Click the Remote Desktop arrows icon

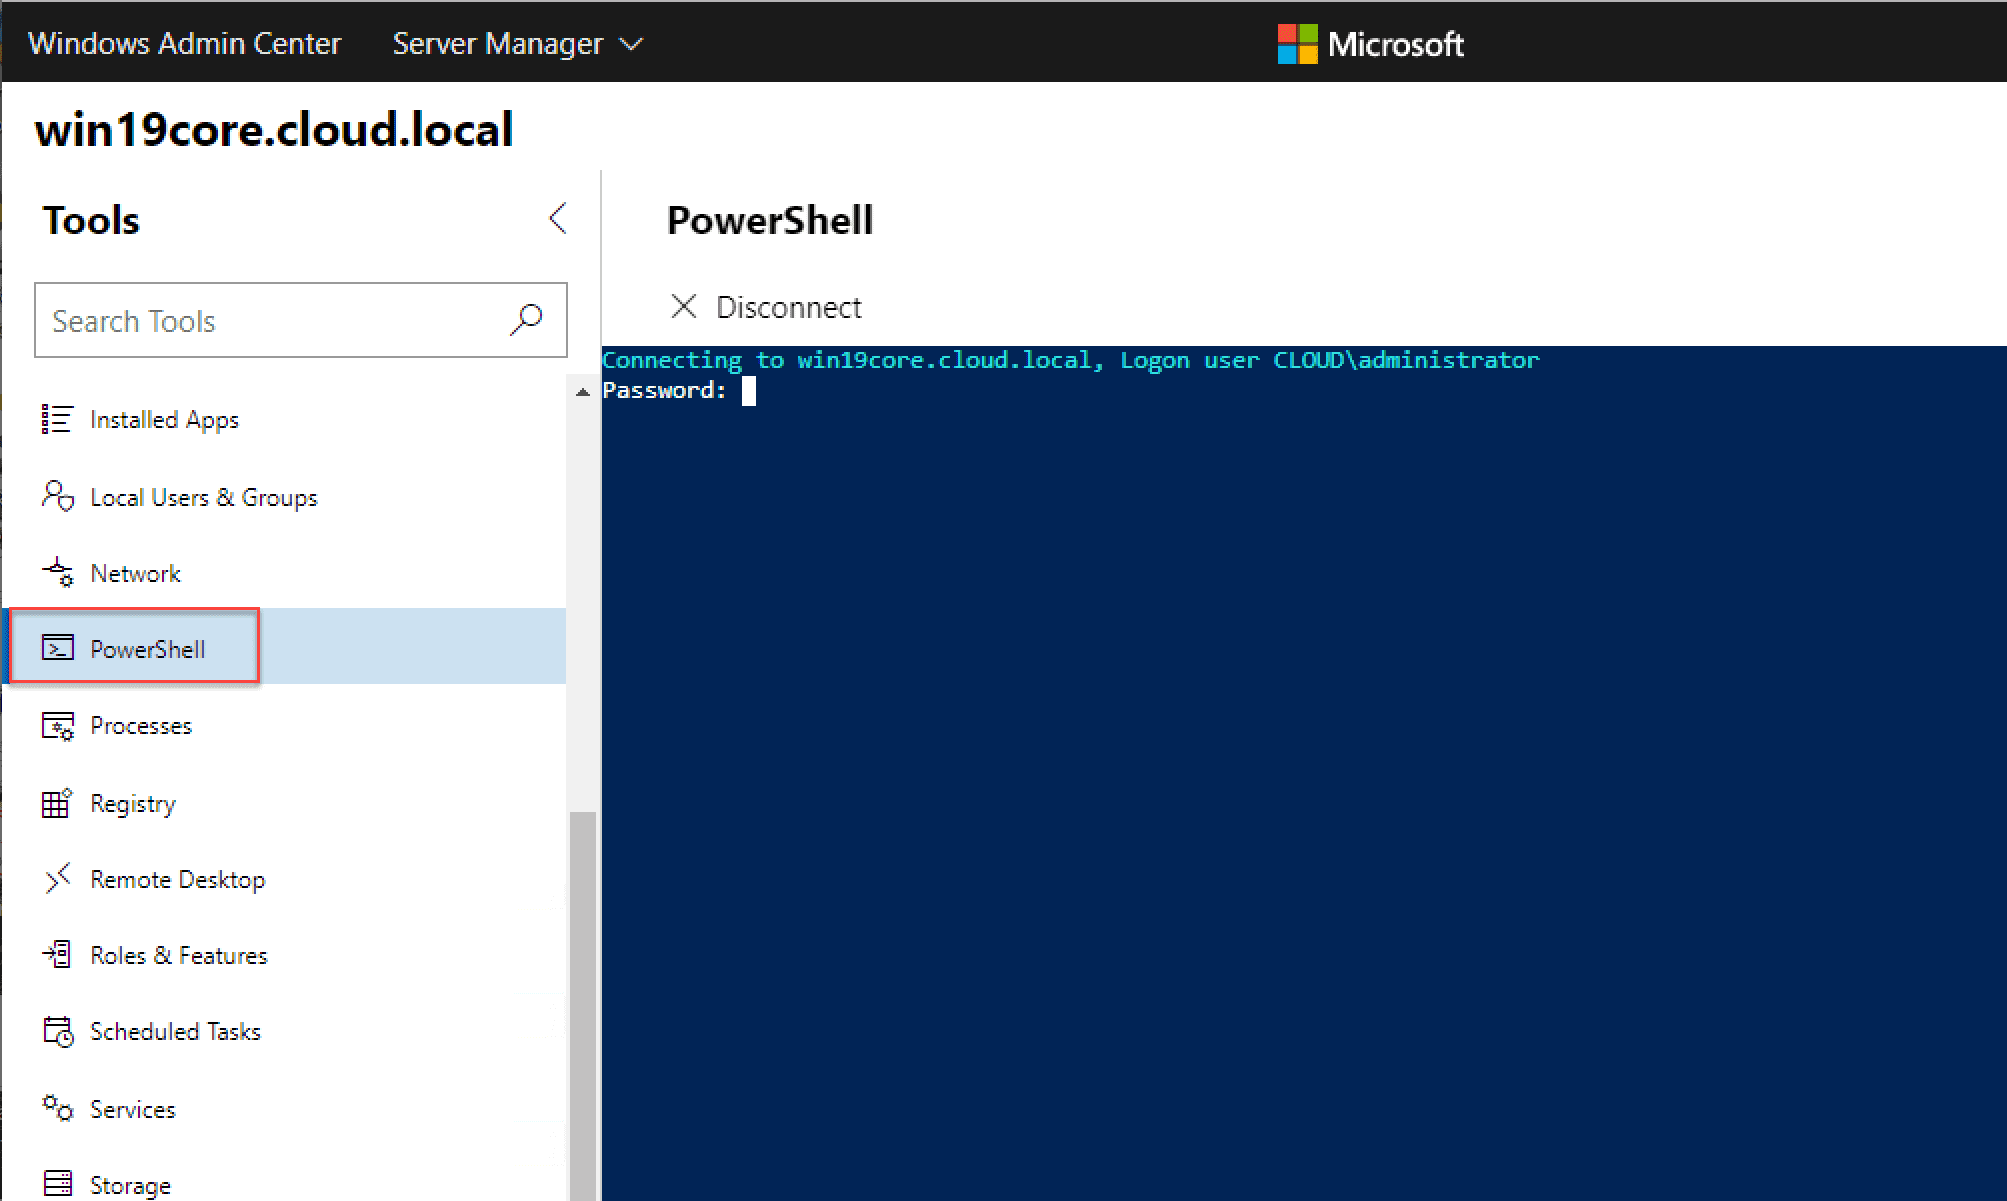pyautogui.click(x=57, y=879)
